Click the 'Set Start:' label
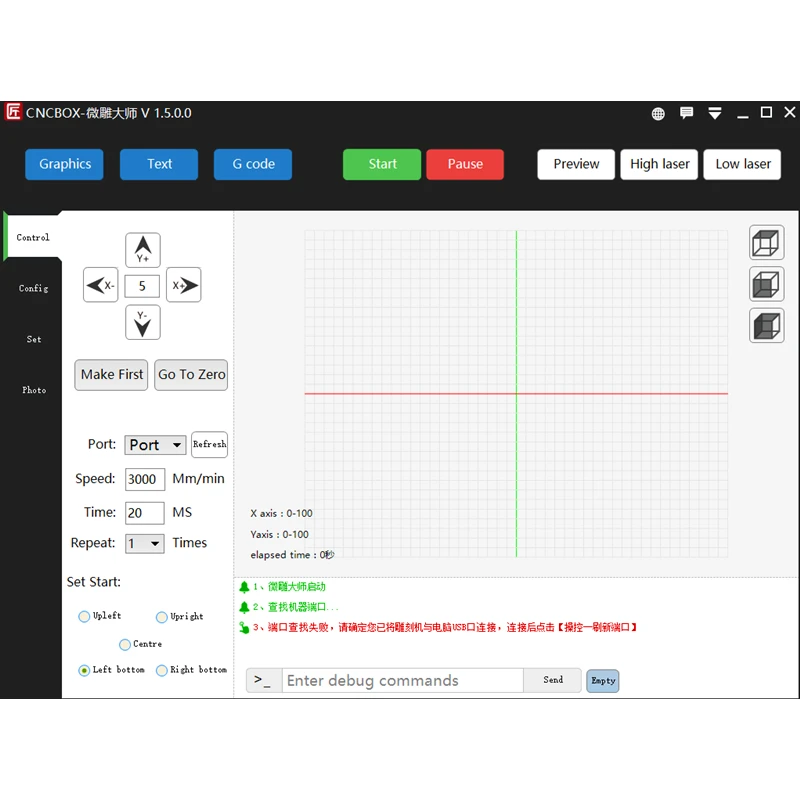 [x=93, y=582]
